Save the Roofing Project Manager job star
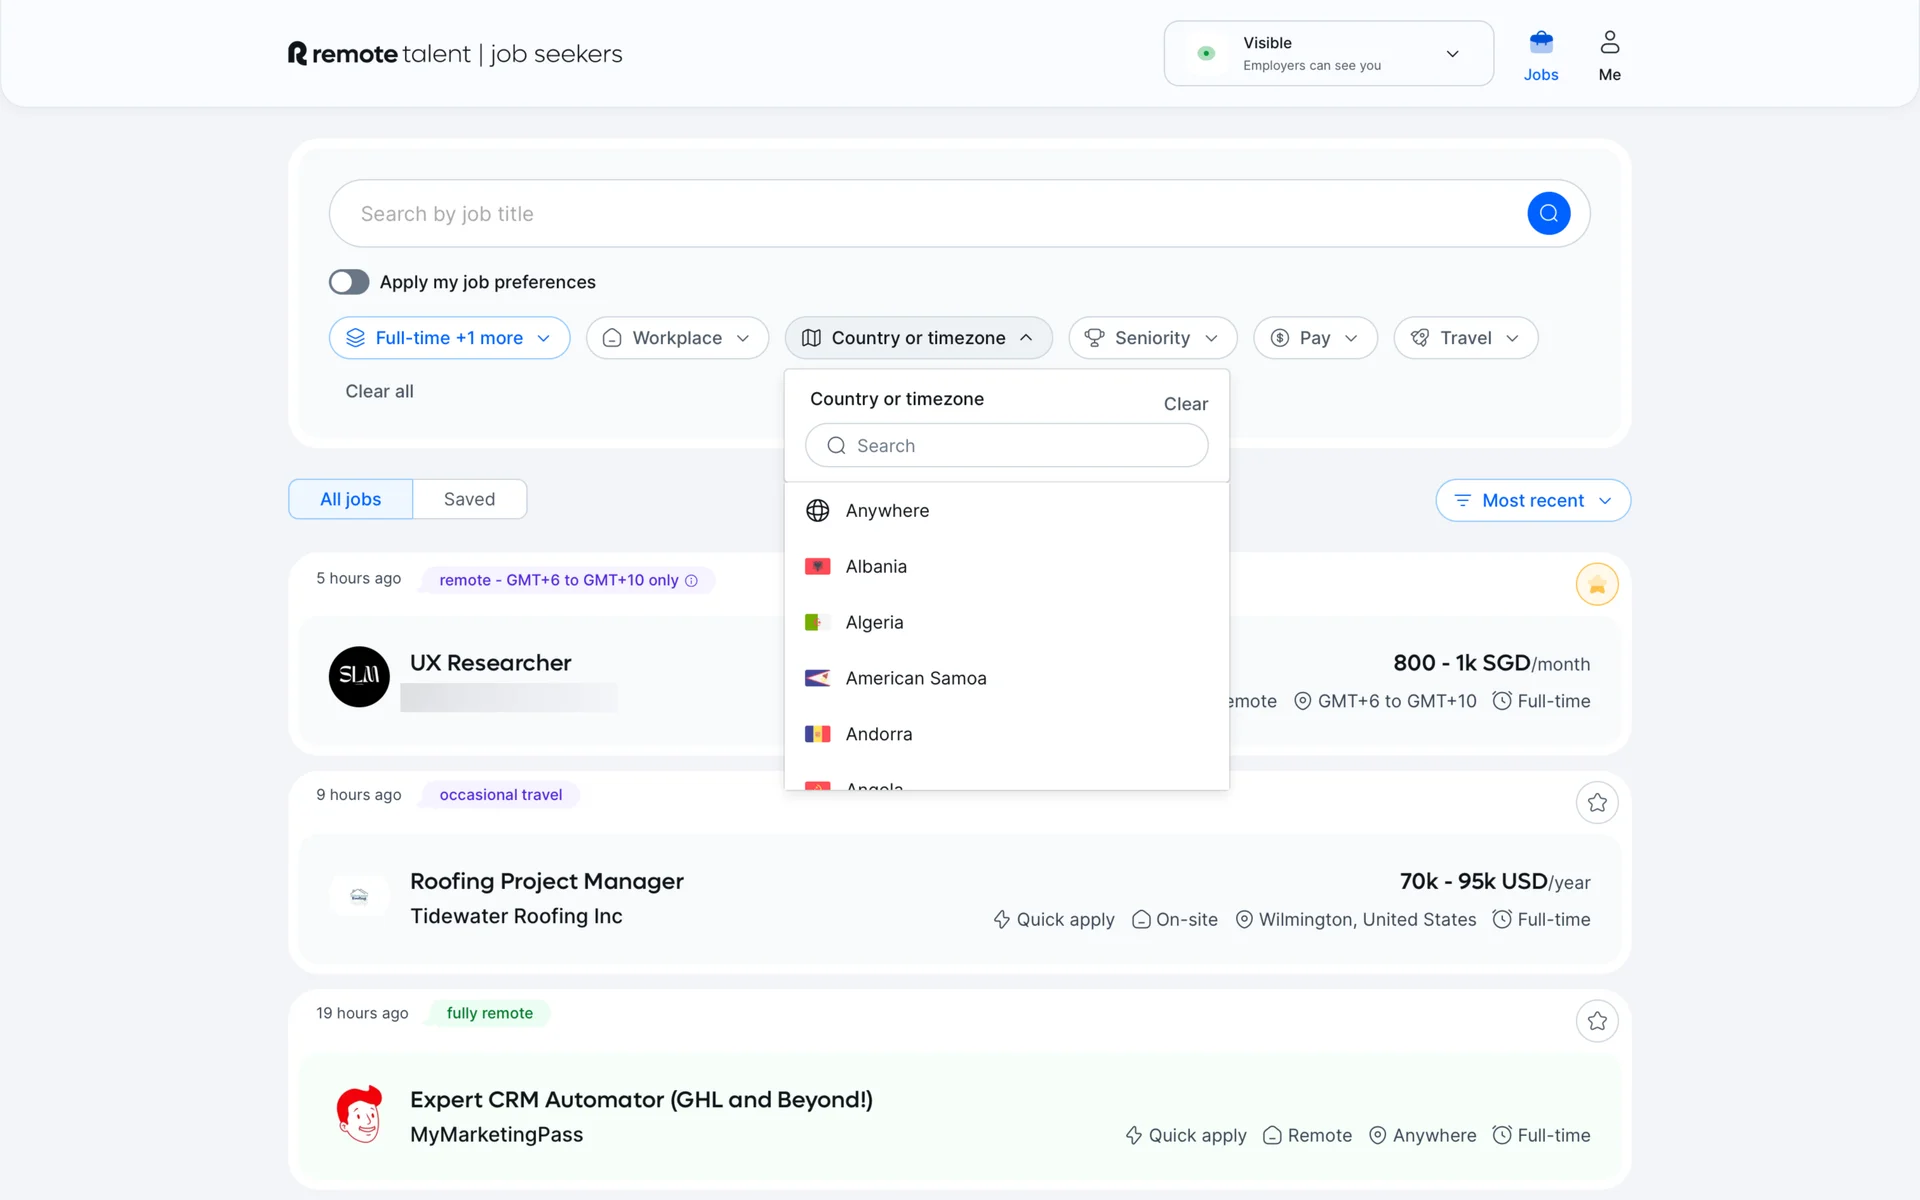 pos(1596,803)
